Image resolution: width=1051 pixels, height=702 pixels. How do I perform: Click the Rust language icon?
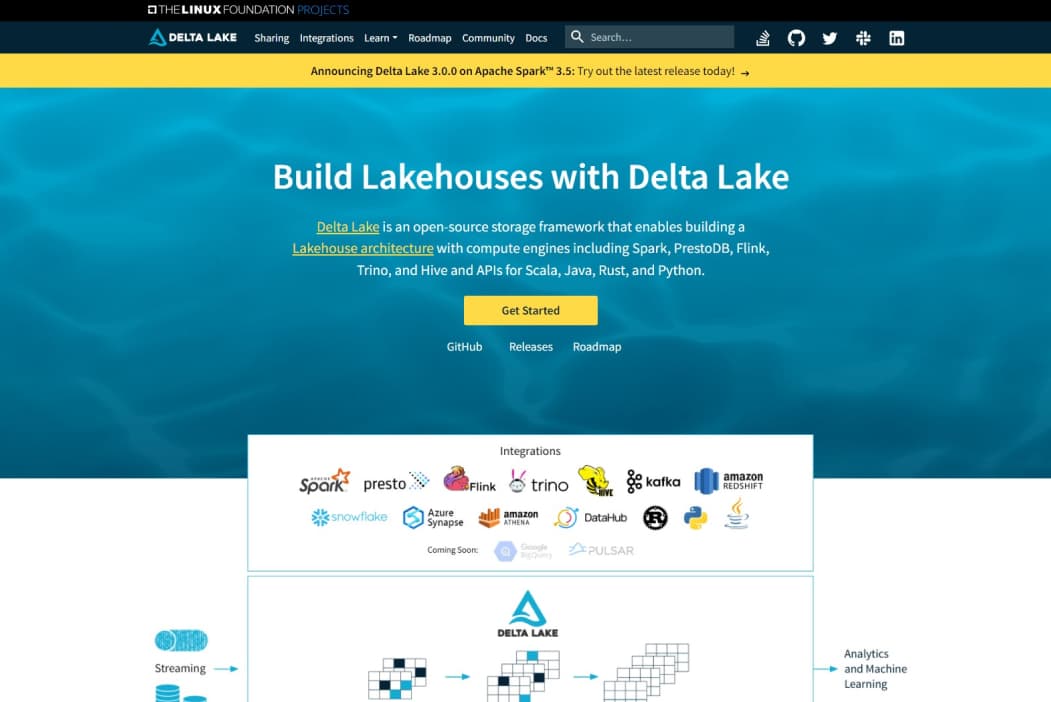[655, 517]
